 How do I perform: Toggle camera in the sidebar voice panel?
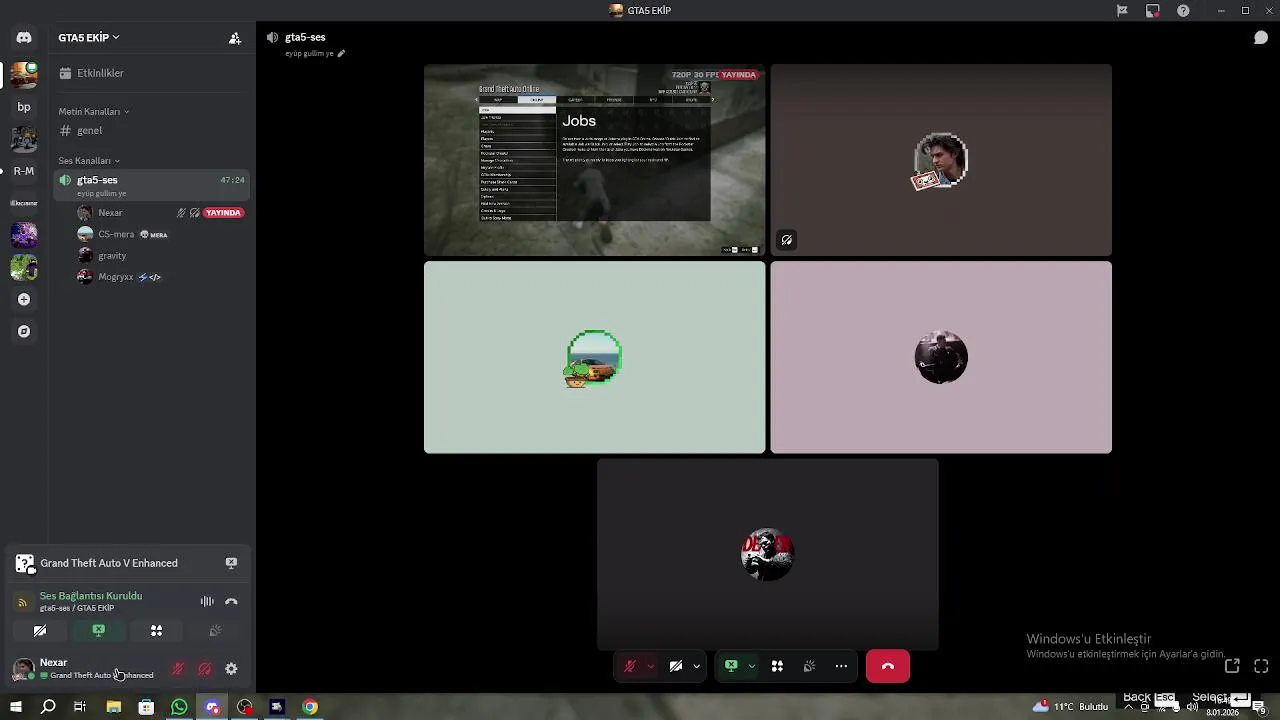(40, 631)
